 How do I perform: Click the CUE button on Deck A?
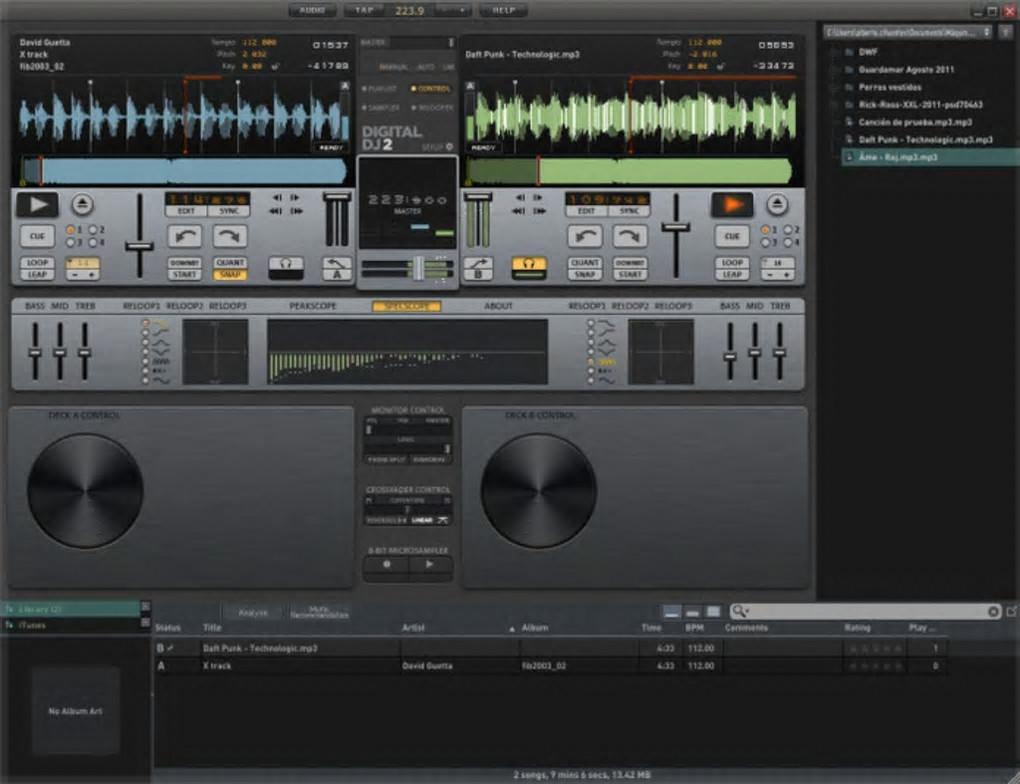coord(37,236)
